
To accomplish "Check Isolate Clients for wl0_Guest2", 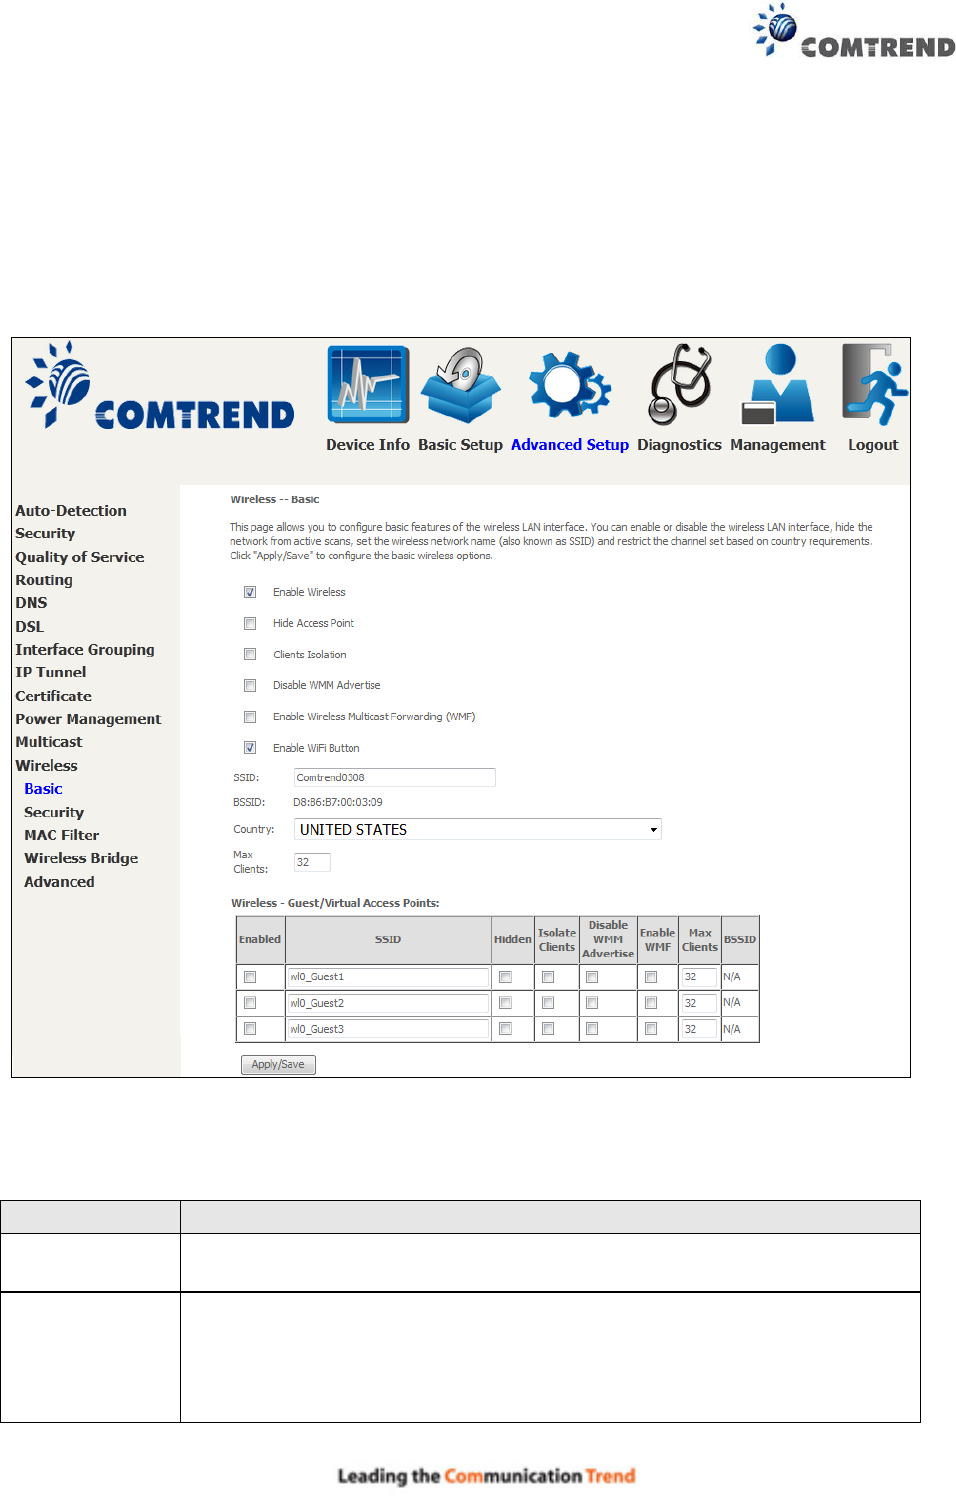I will tap(548, 1003).
